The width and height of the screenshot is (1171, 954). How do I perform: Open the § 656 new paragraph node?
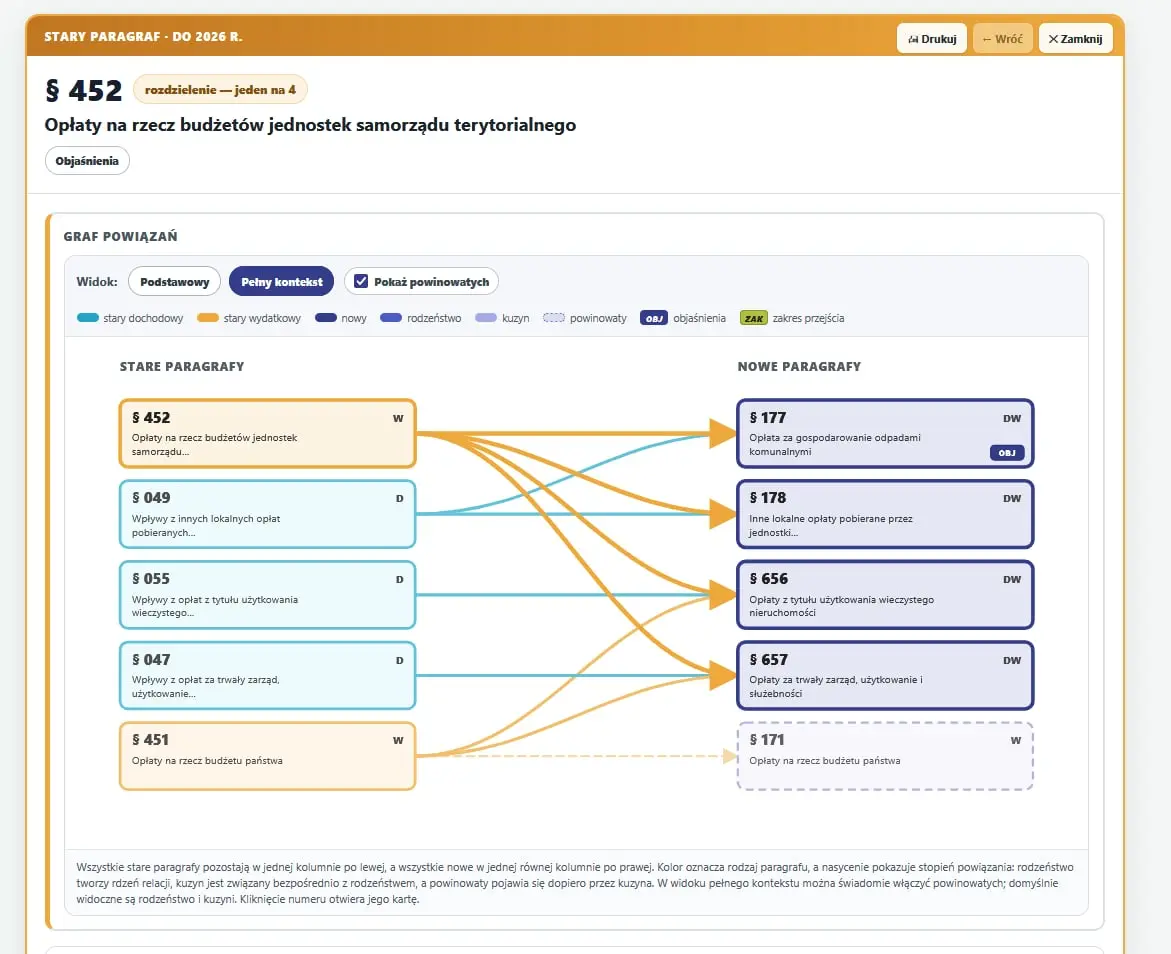coord(885,595)
